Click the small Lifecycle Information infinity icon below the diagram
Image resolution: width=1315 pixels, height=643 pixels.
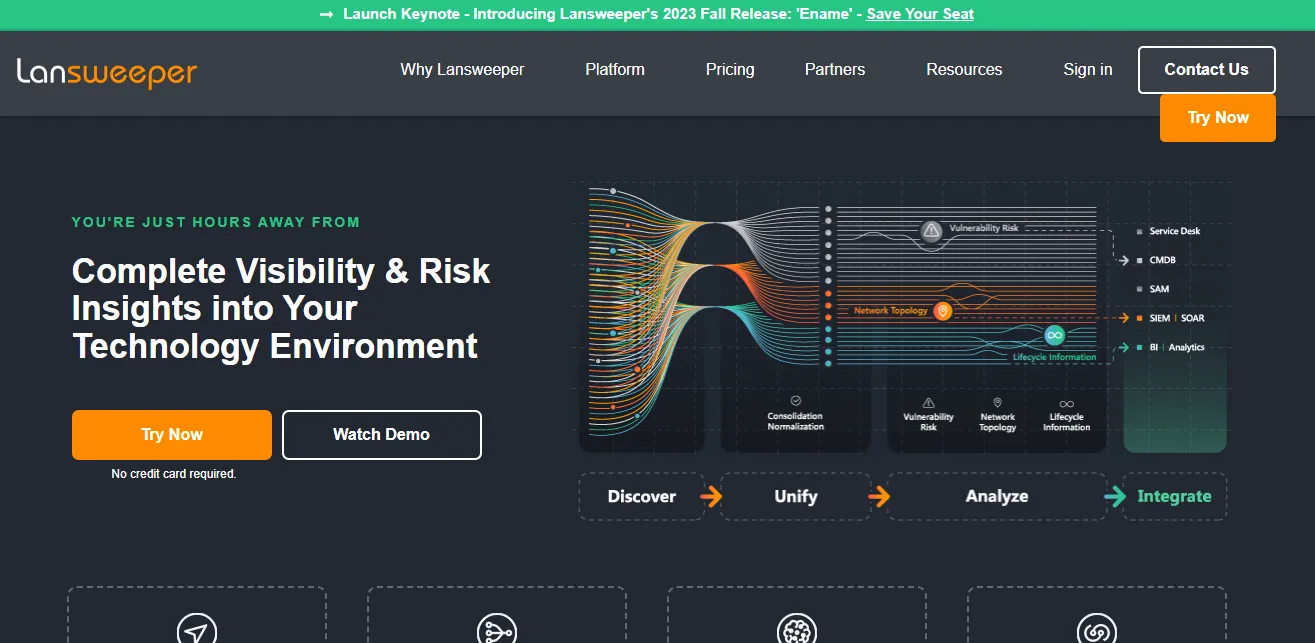click(1067, 404)
